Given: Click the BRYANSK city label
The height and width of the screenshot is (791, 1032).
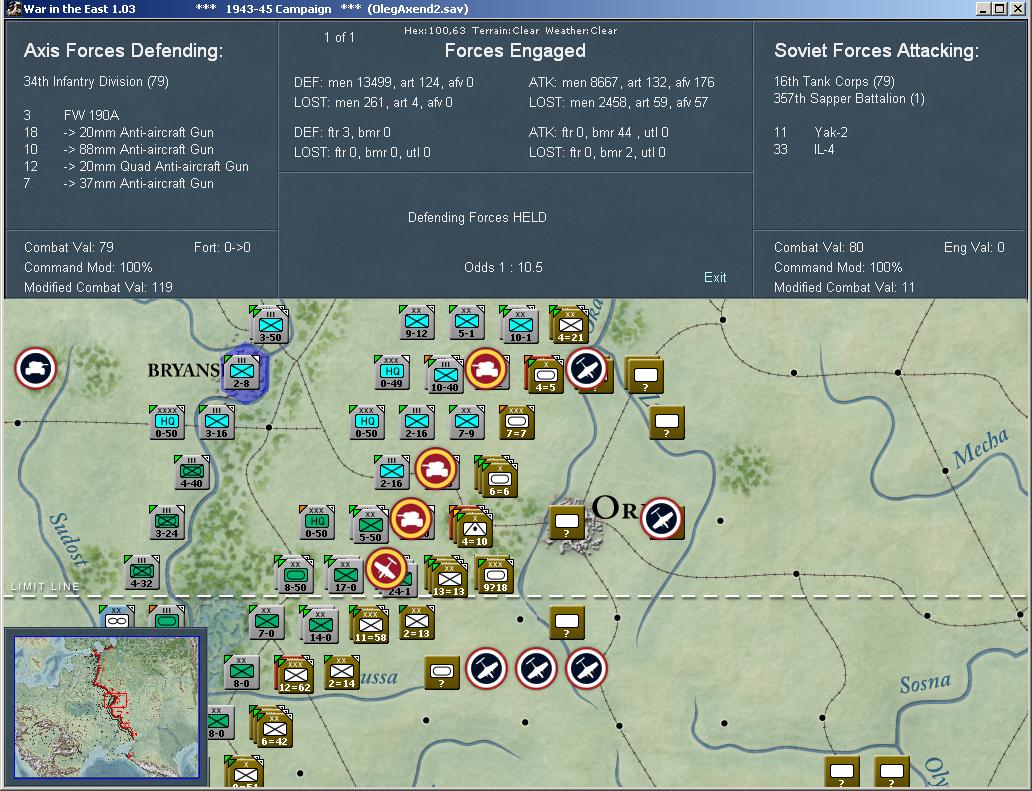Looking at the screenshot, I should 184,370.
